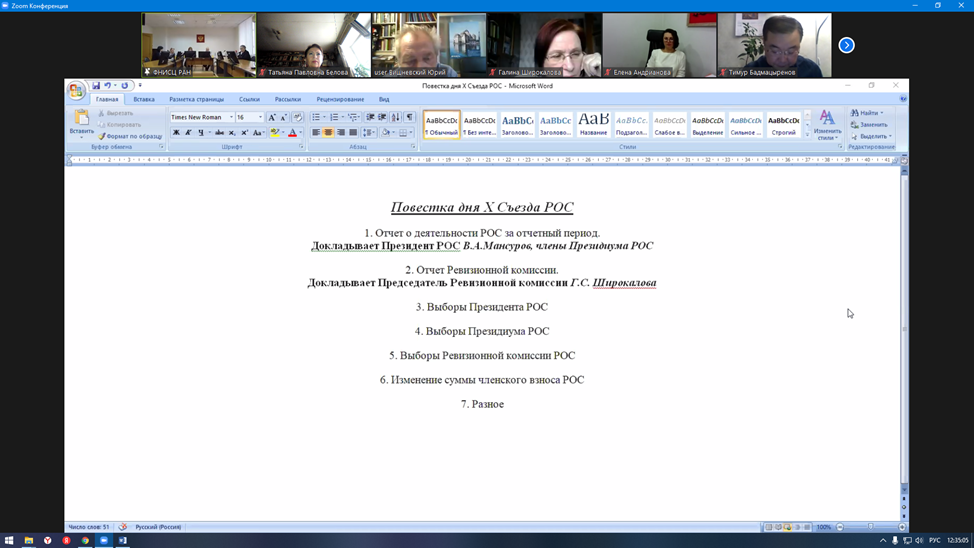Image resolution: width=974 pixels, height=548 pixels.
Task: Center-align the paragraph text
Action: pyautogui.click(x=328, y=133)
